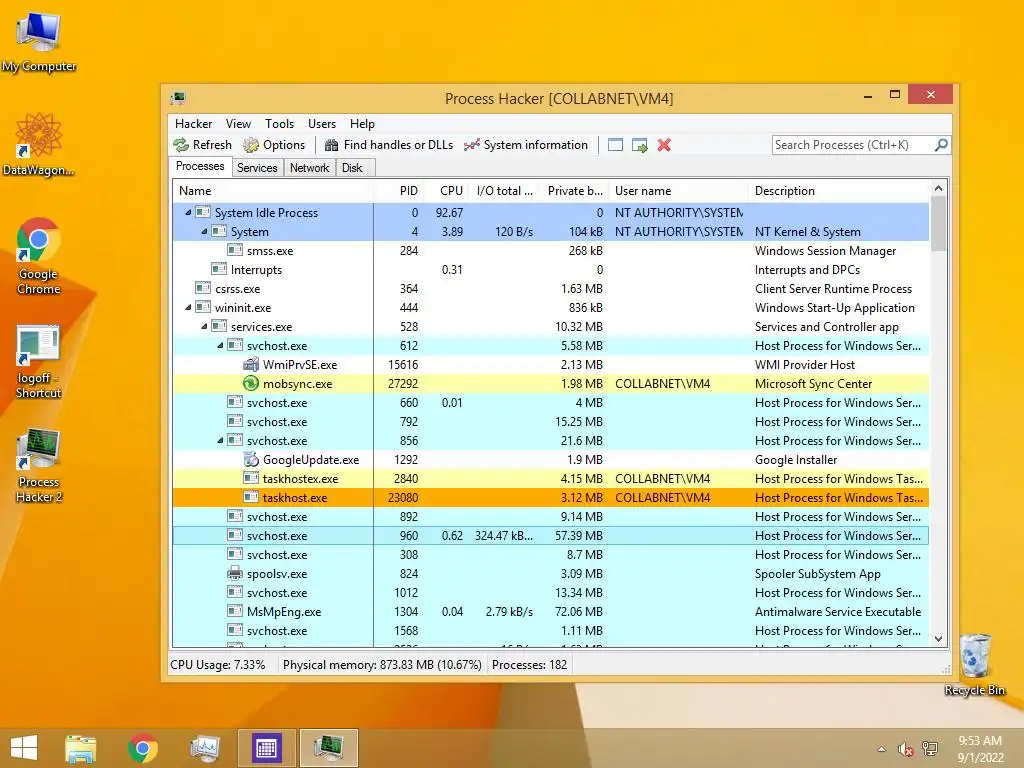The width and height of the screenshot is (1024, 768).
Task: Sort by the Description column header
Action: coord(839,191)
